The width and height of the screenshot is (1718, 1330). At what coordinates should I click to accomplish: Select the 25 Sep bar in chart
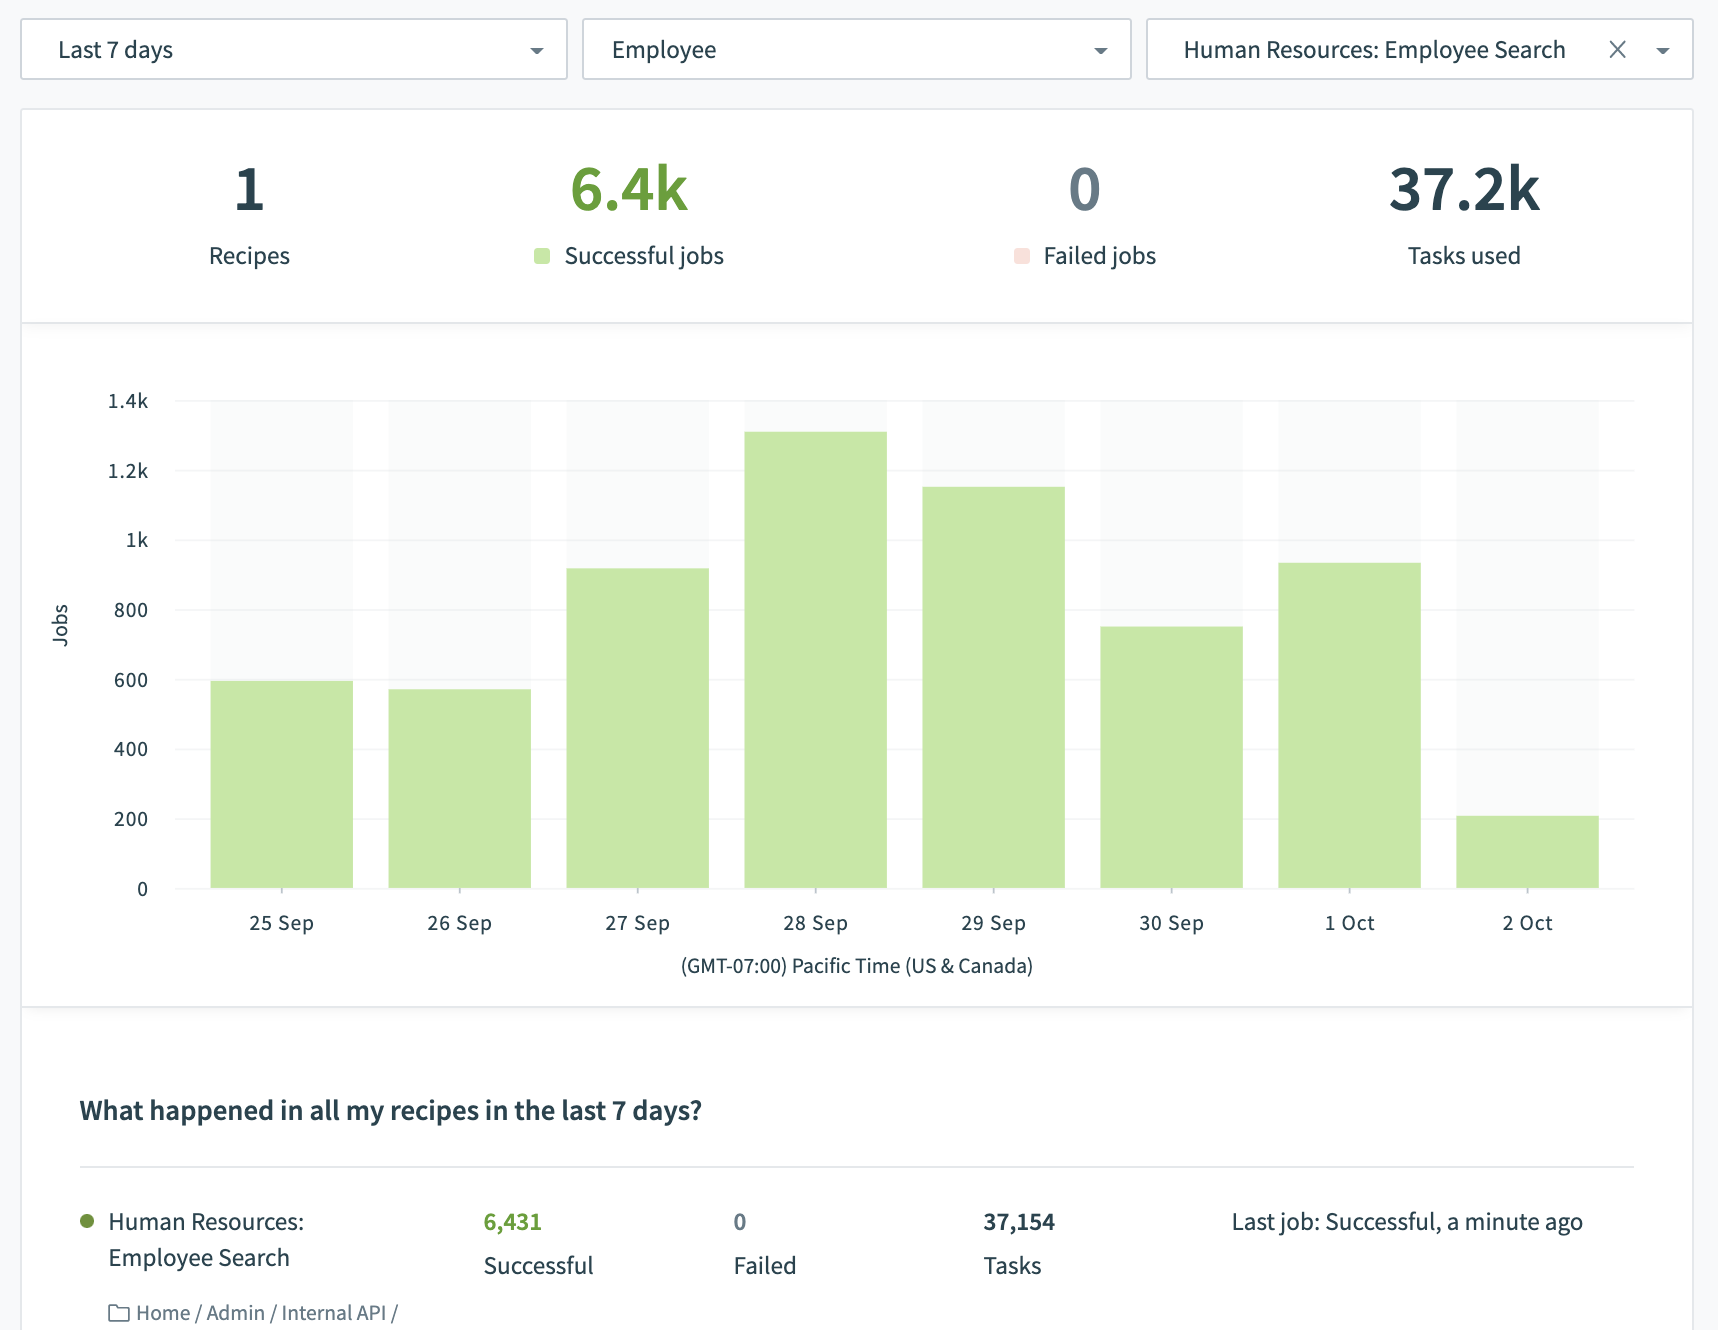click(x=281, y=784)
